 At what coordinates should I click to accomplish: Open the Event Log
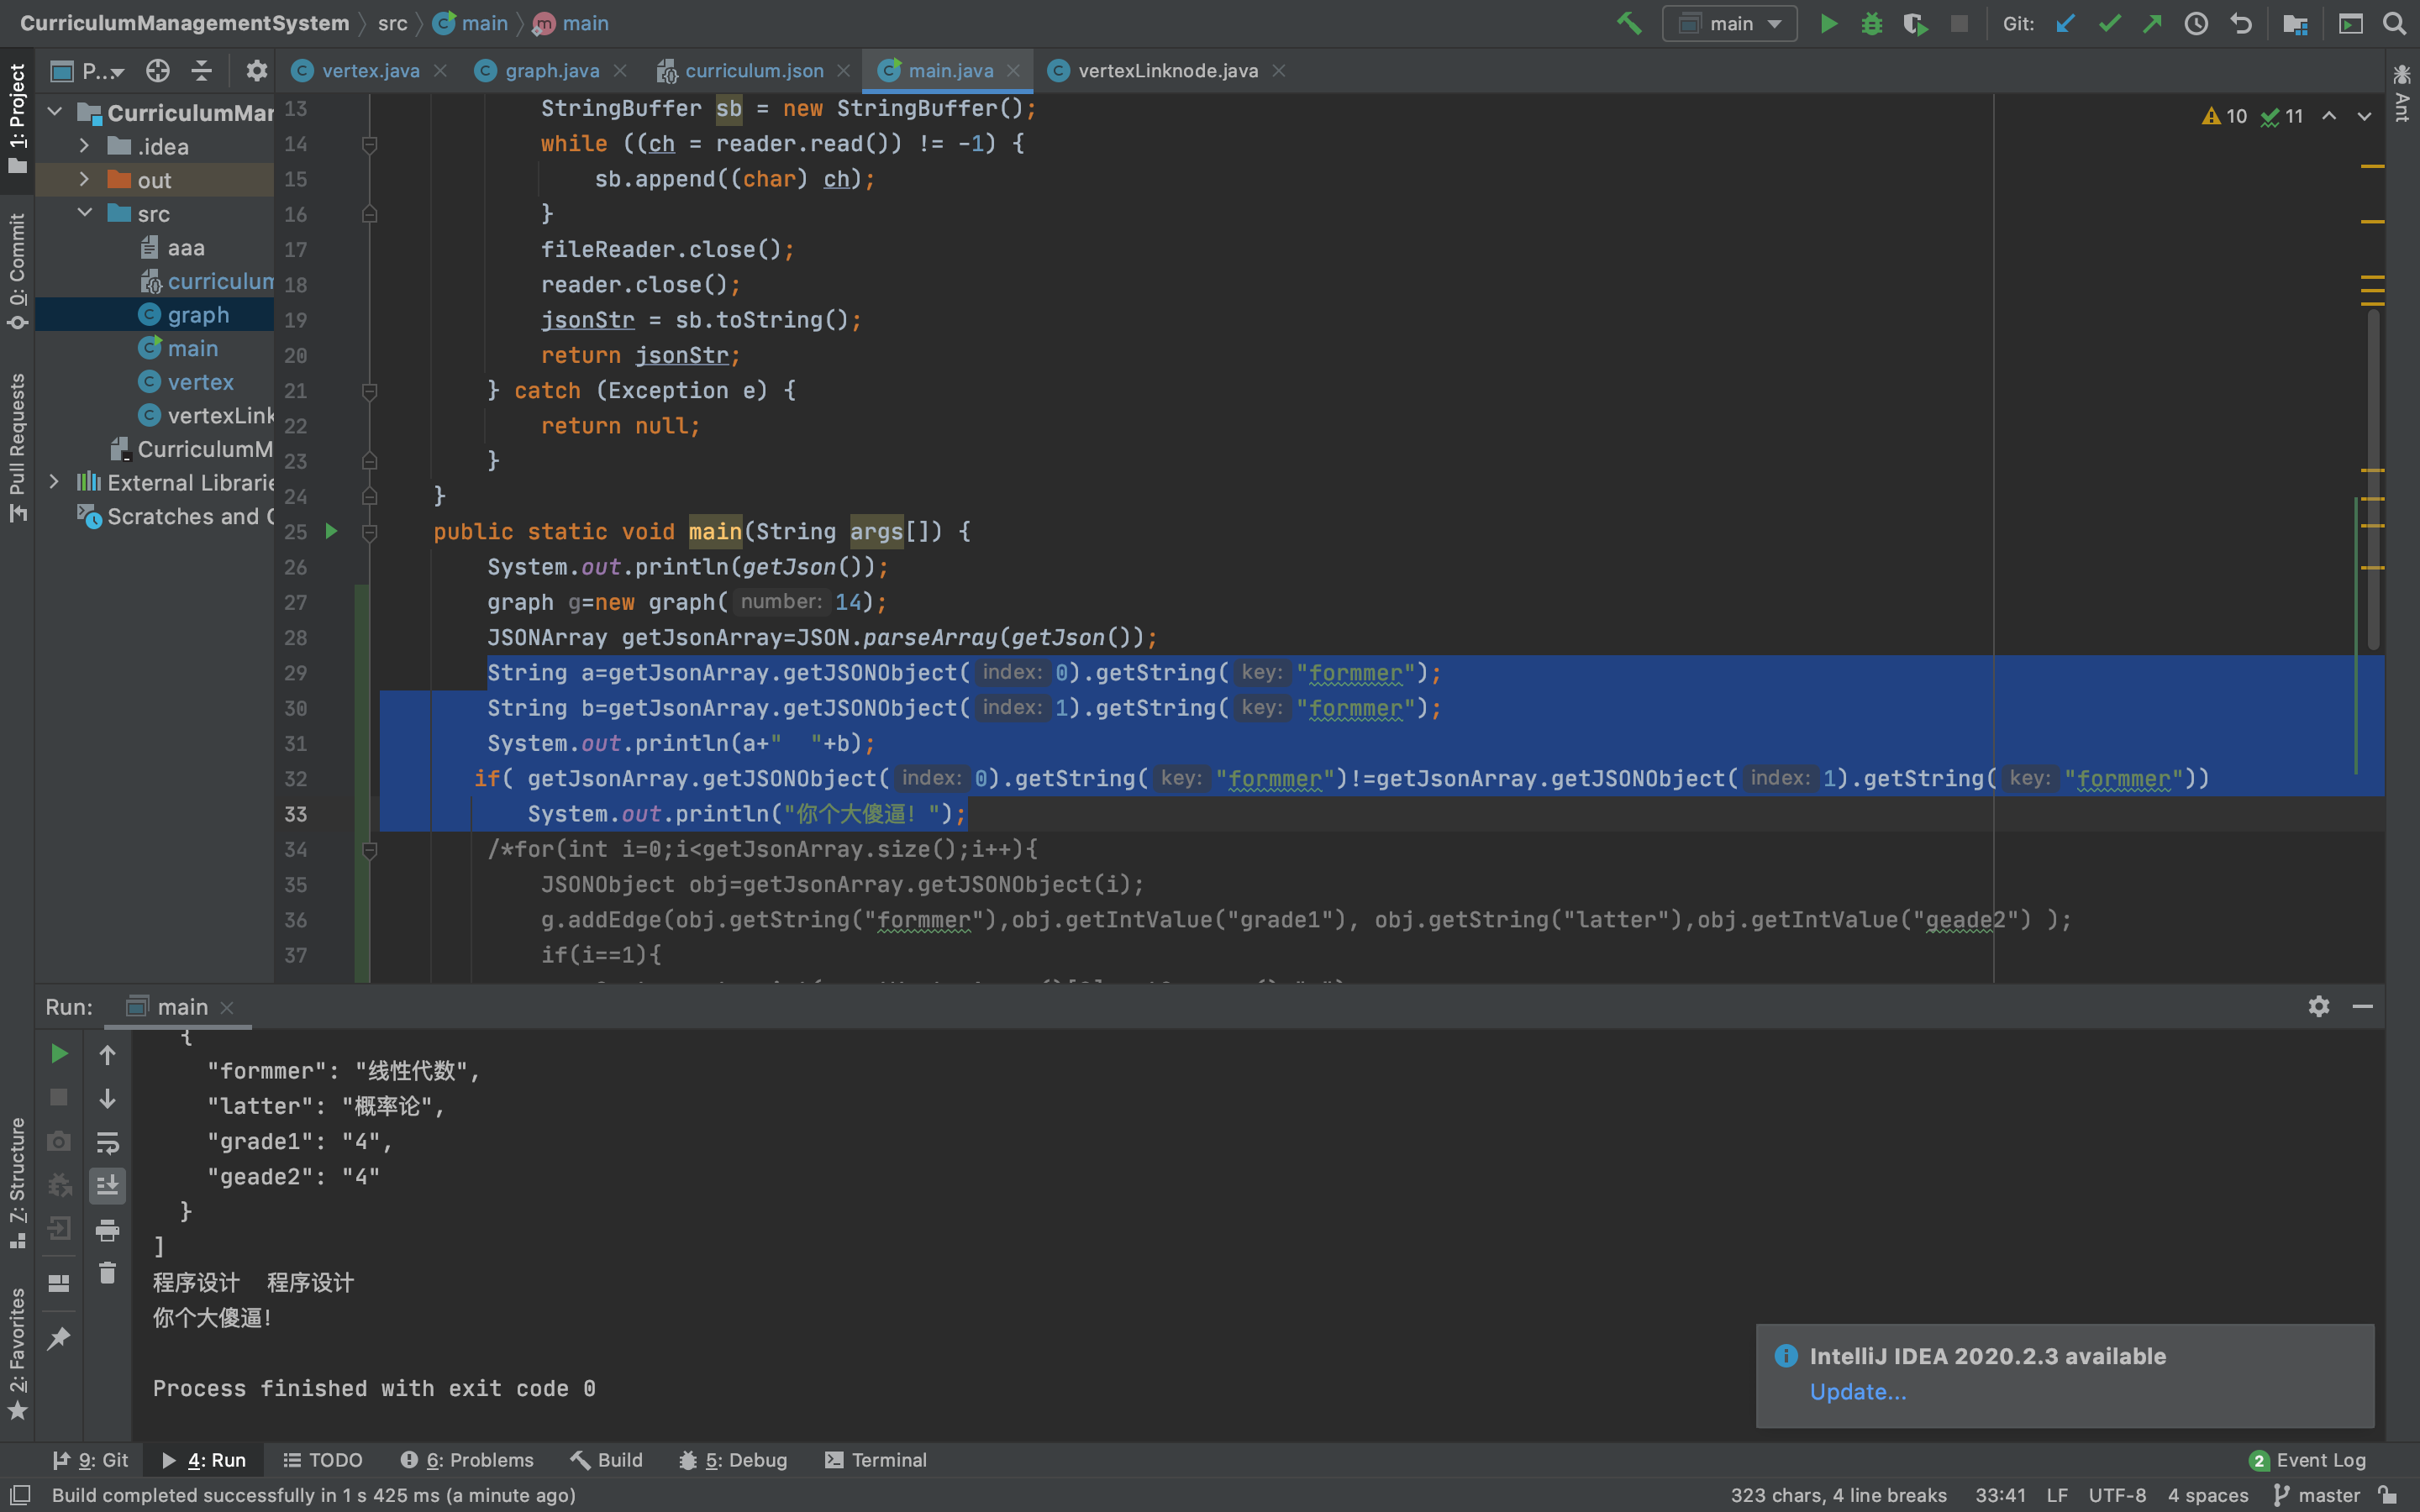2307,1460
